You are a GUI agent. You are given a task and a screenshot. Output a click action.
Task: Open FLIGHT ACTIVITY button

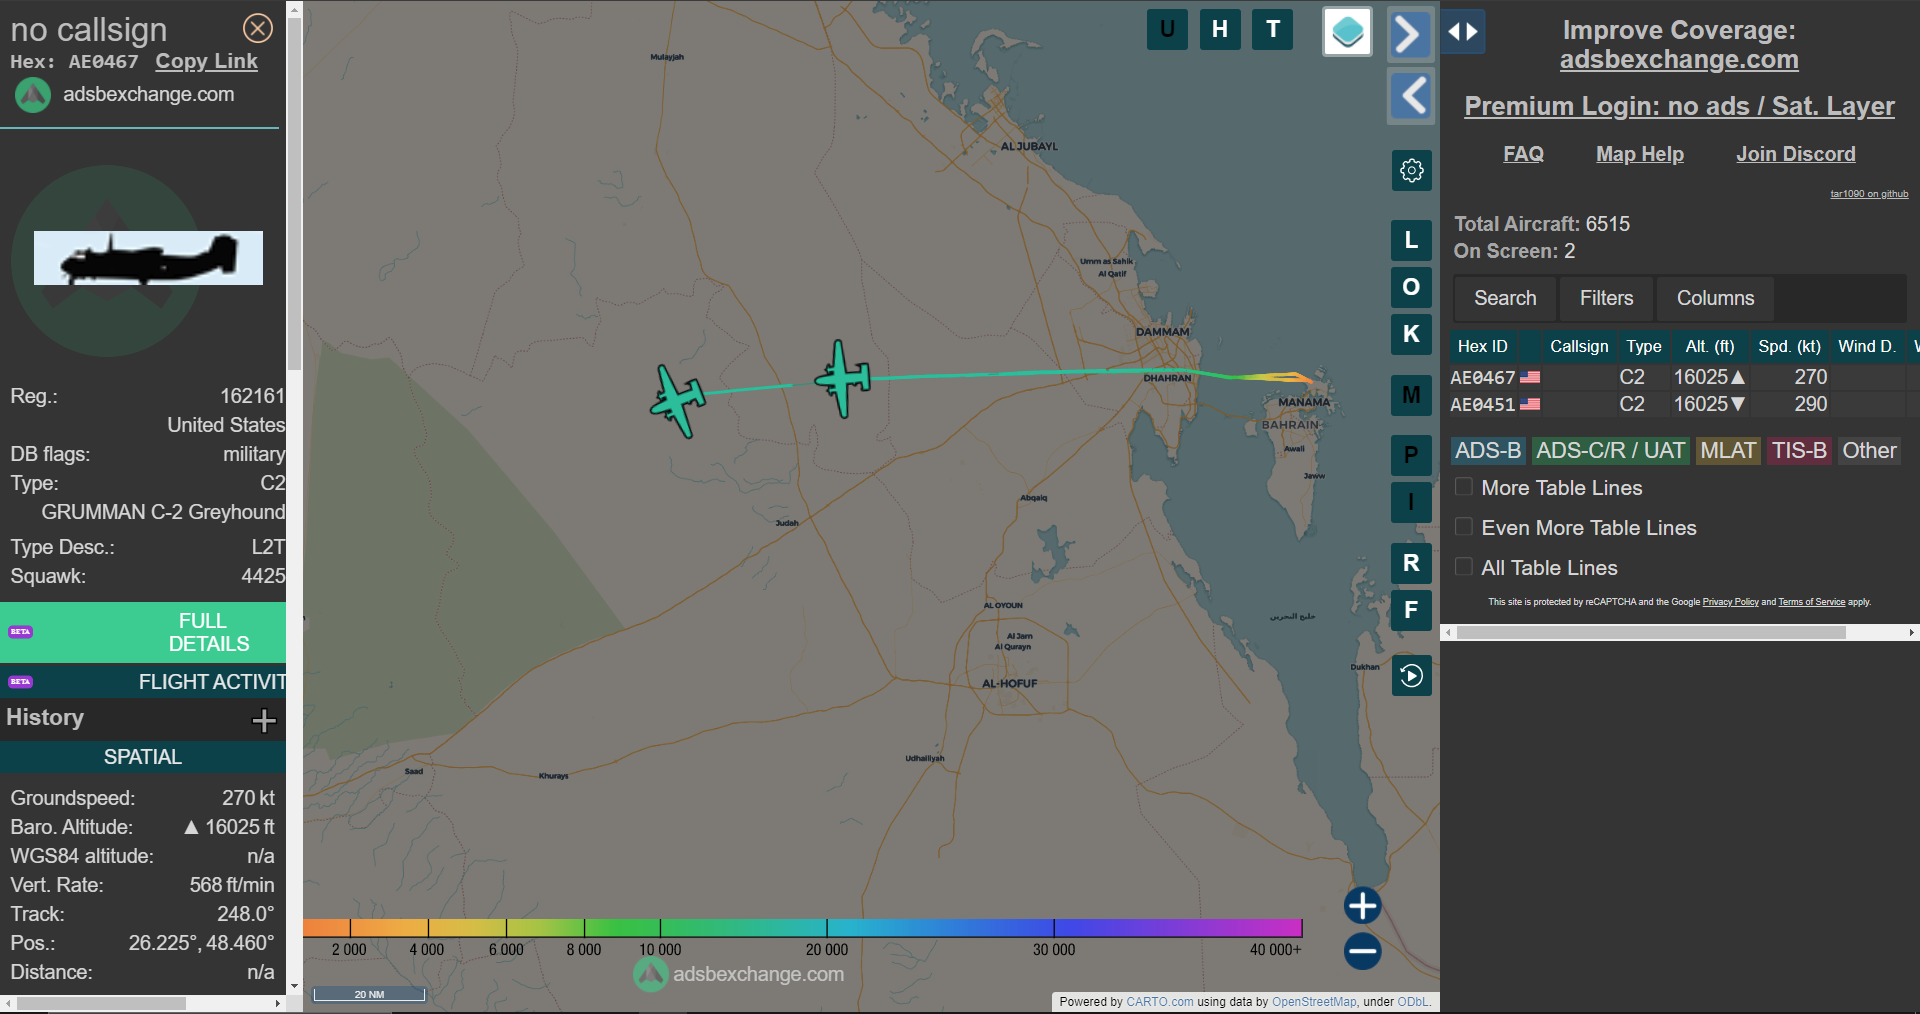(143, 682)
